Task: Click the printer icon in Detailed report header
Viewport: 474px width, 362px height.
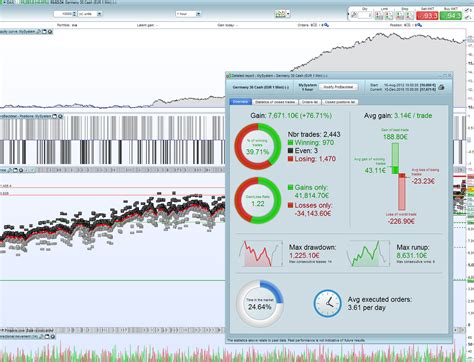Action: coord(441,87)
